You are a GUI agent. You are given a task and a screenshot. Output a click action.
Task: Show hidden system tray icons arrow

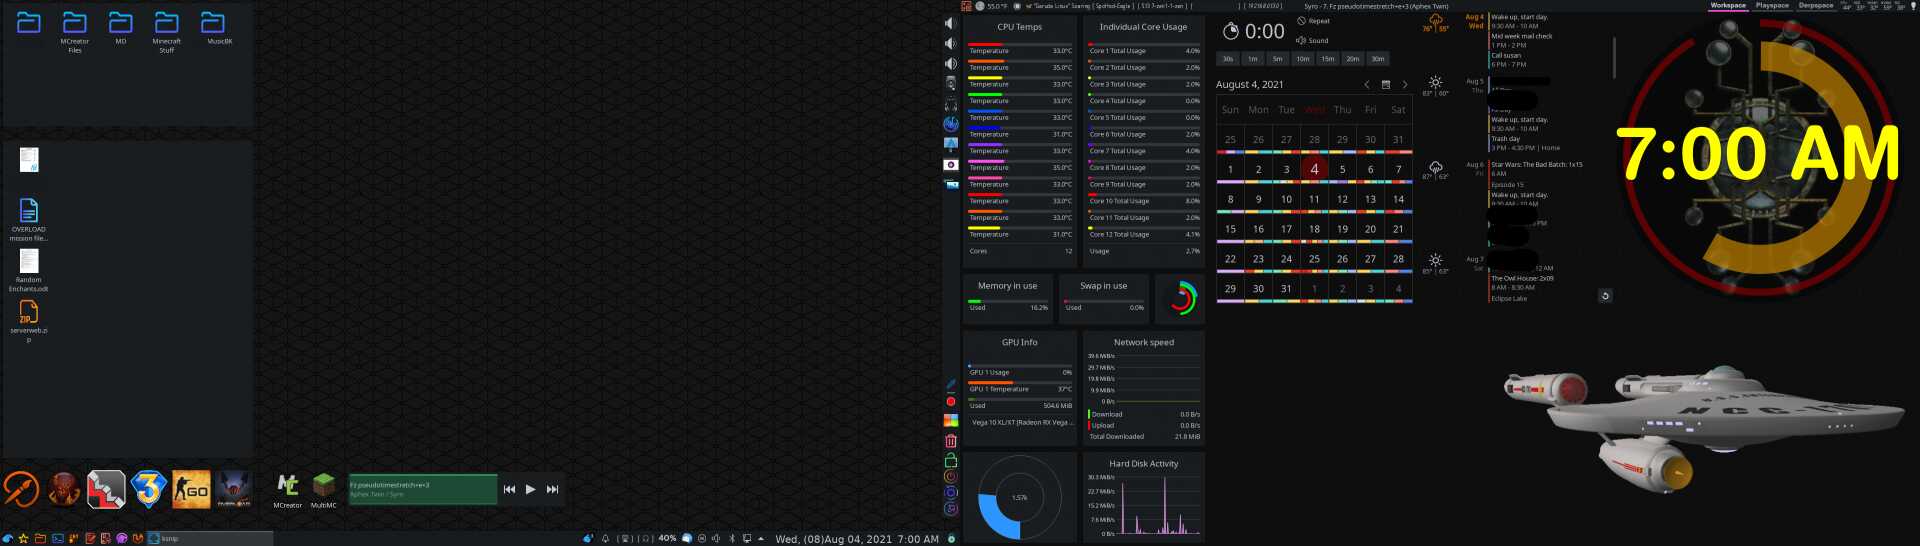point(761,538)
